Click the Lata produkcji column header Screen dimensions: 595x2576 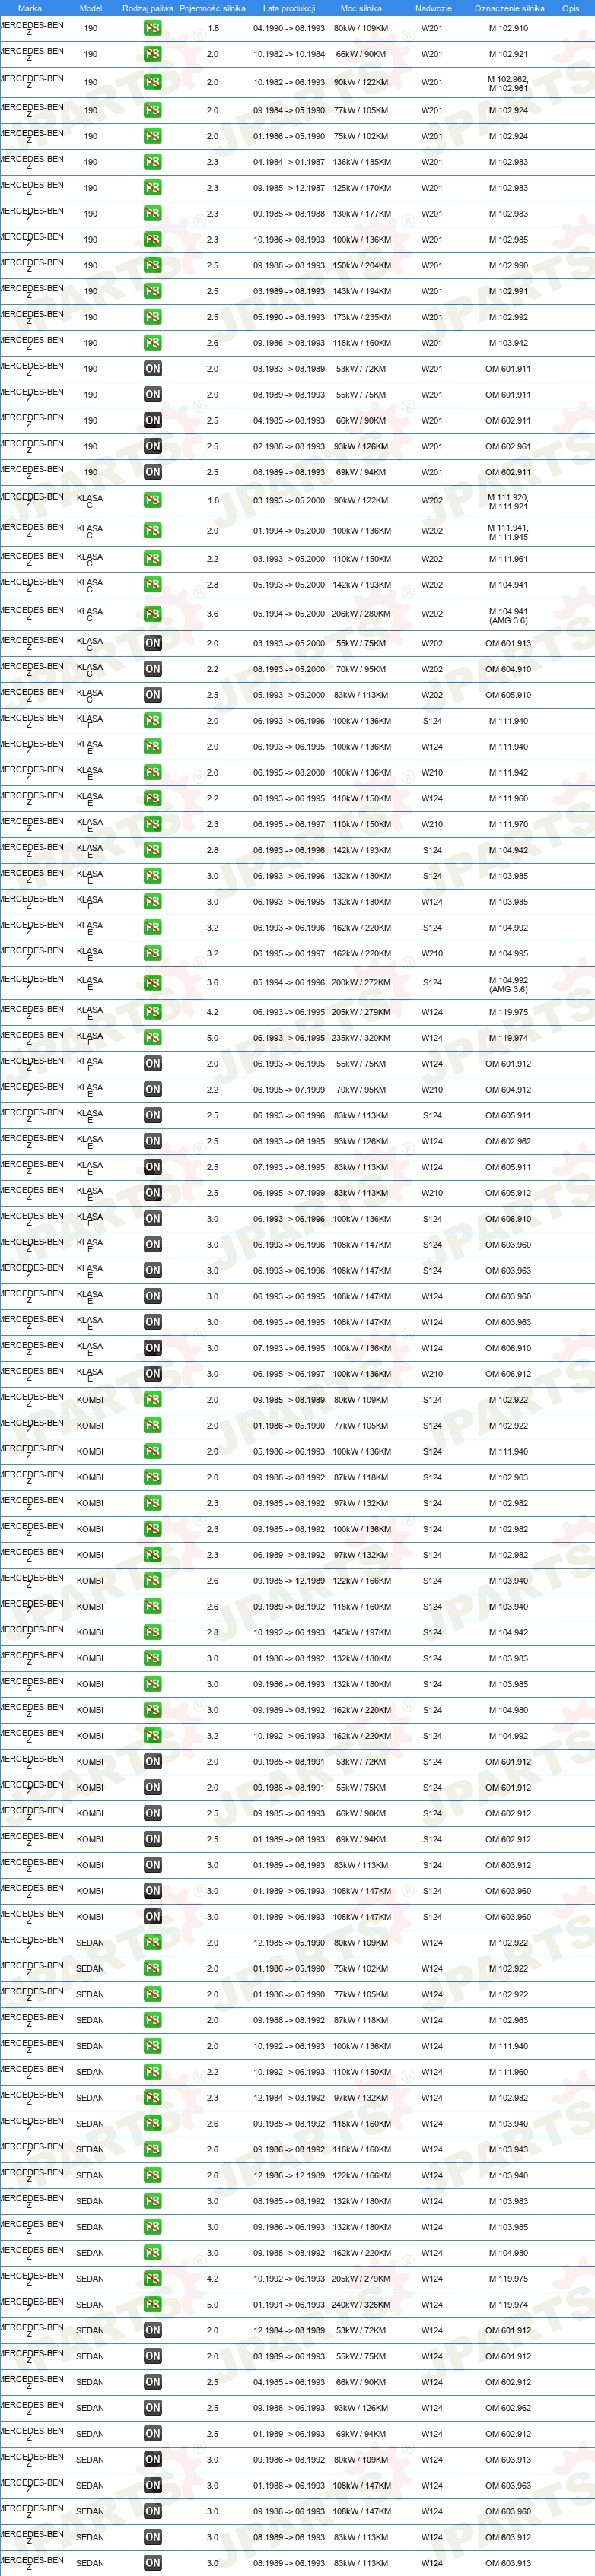(x=289, y=8)
